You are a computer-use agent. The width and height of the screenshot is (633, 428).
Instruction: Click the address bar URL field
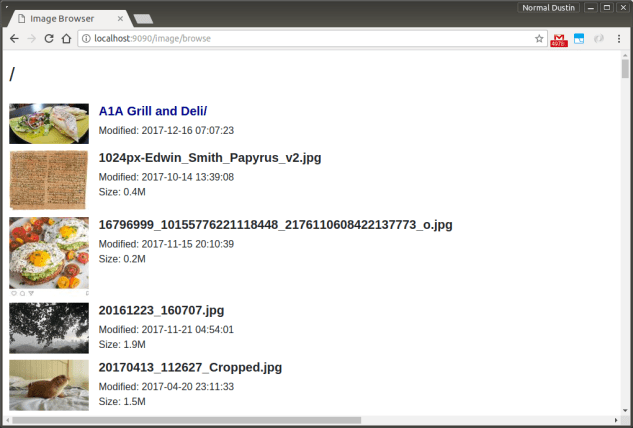(x=300, y=38)
